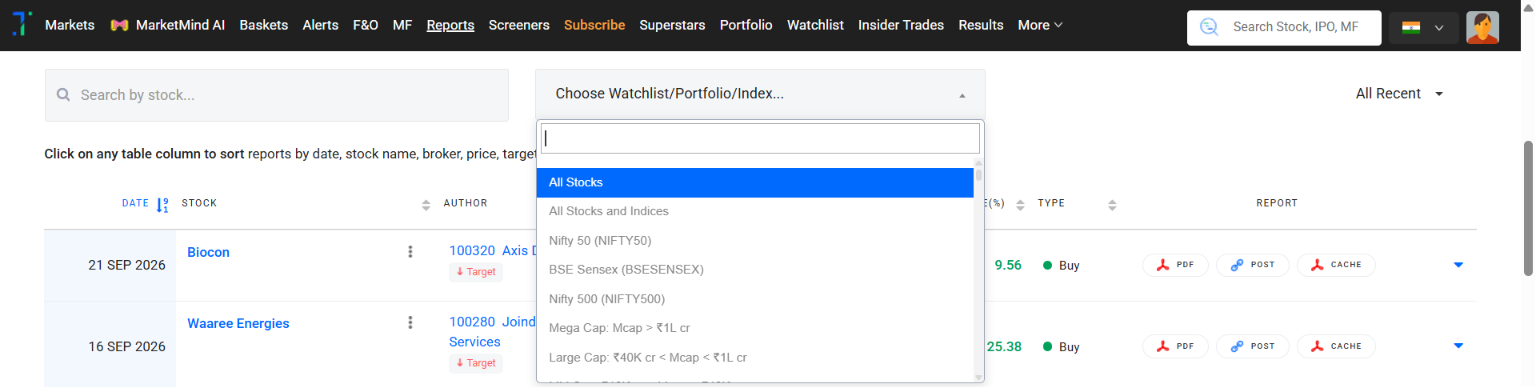
Task: Open the All Recent filter dropdown
Action: (1399, 93)
